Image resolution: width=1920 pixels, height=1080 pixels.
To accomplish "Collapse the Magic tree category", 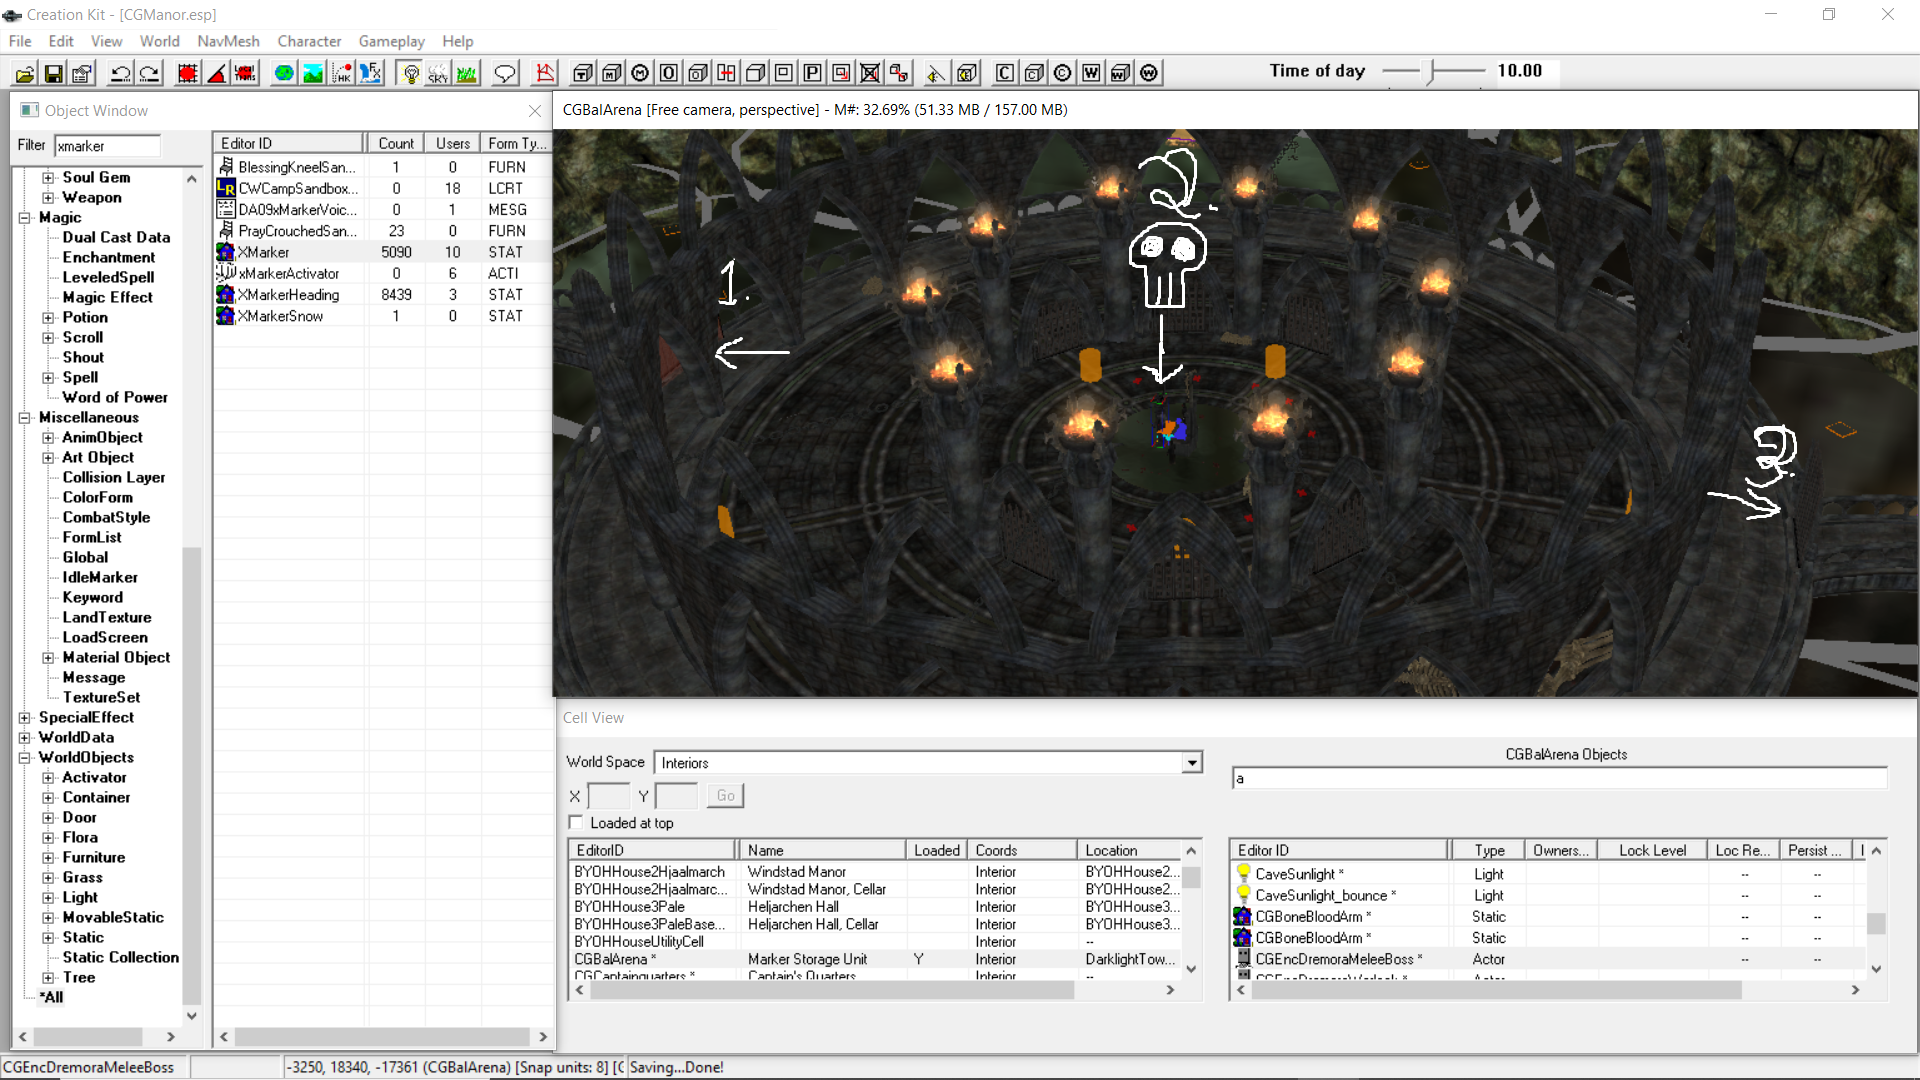I will pos(24,218).
